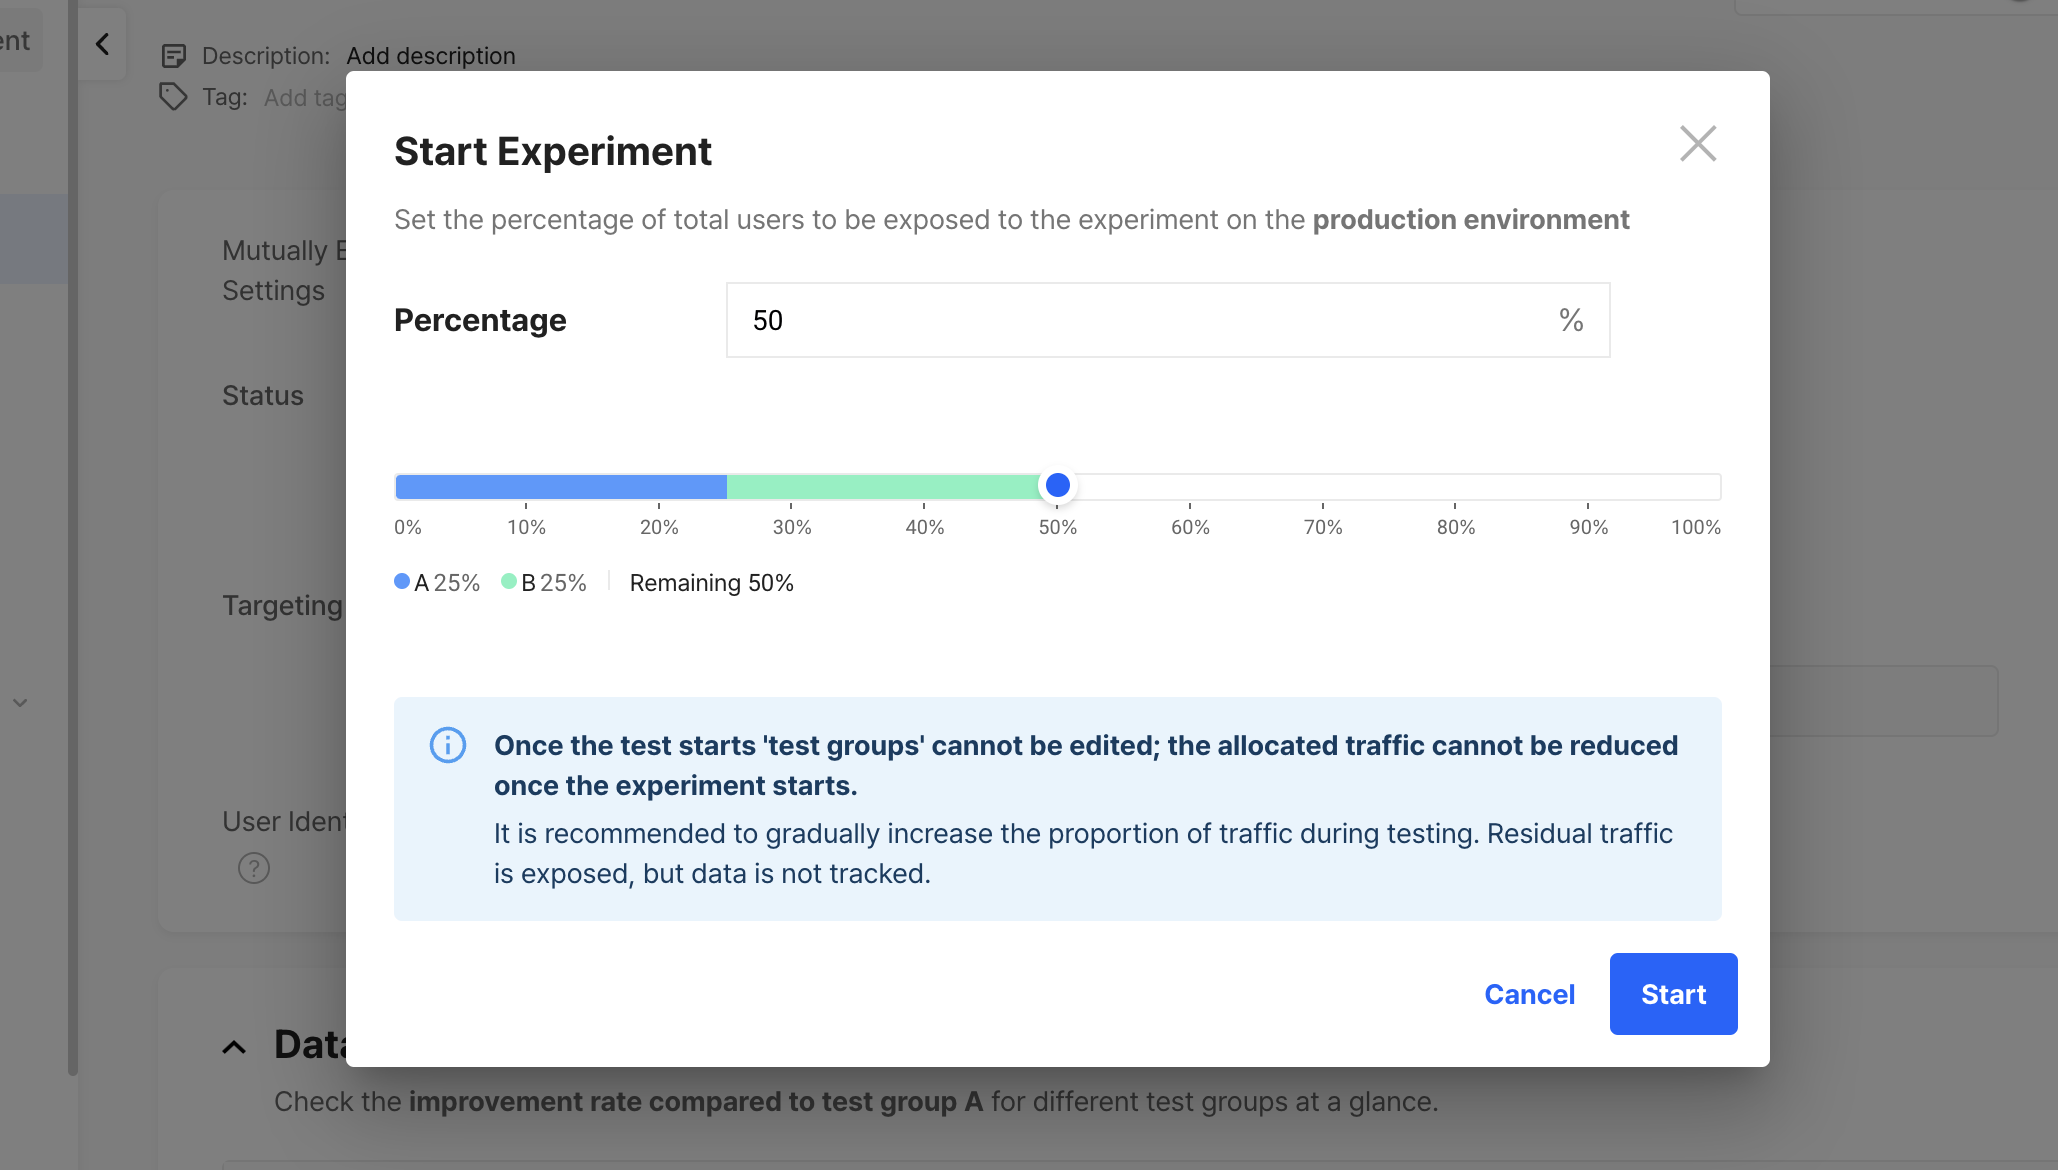The width and height of the screenshot is (2058, 1170).
Task: Click the Start button
Action: pos(1673,994)
